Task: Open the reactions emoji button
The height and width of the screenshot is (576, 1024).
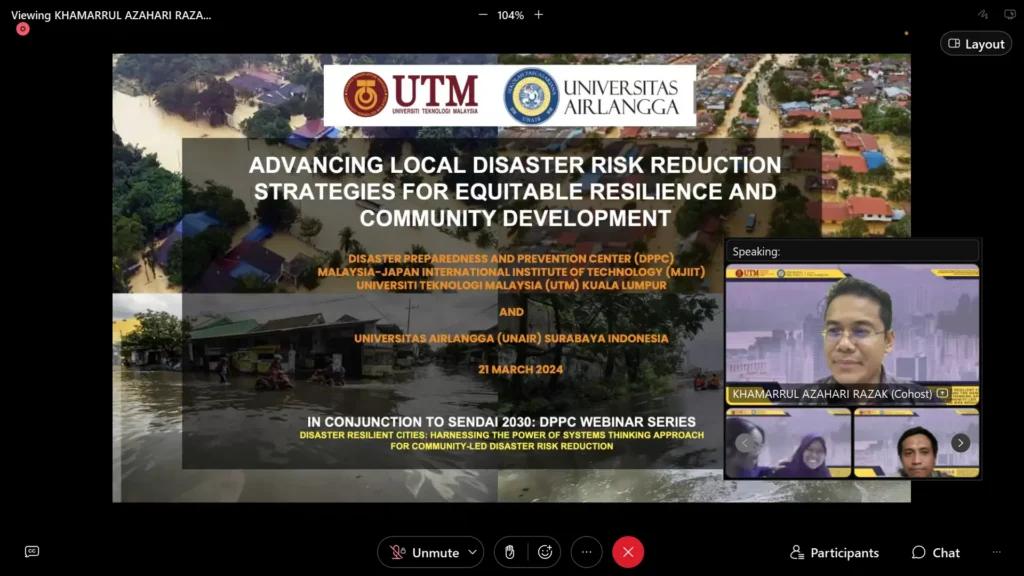Action: tap(545, 552)
